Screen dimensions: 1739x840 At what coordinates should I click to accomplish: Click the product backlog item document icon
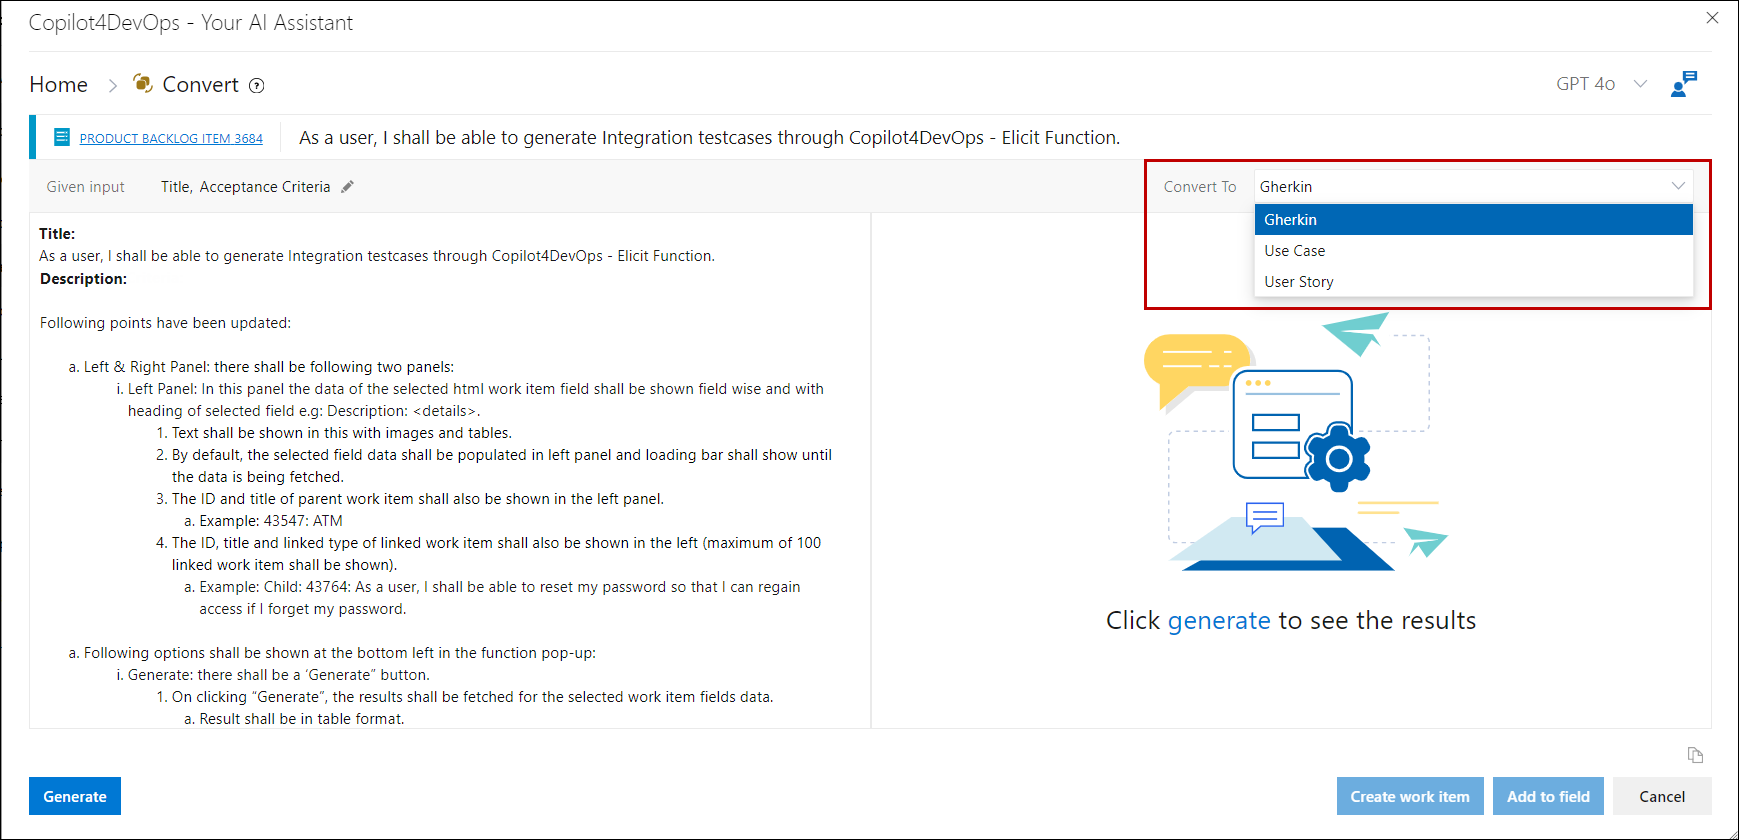coord(62,137)
